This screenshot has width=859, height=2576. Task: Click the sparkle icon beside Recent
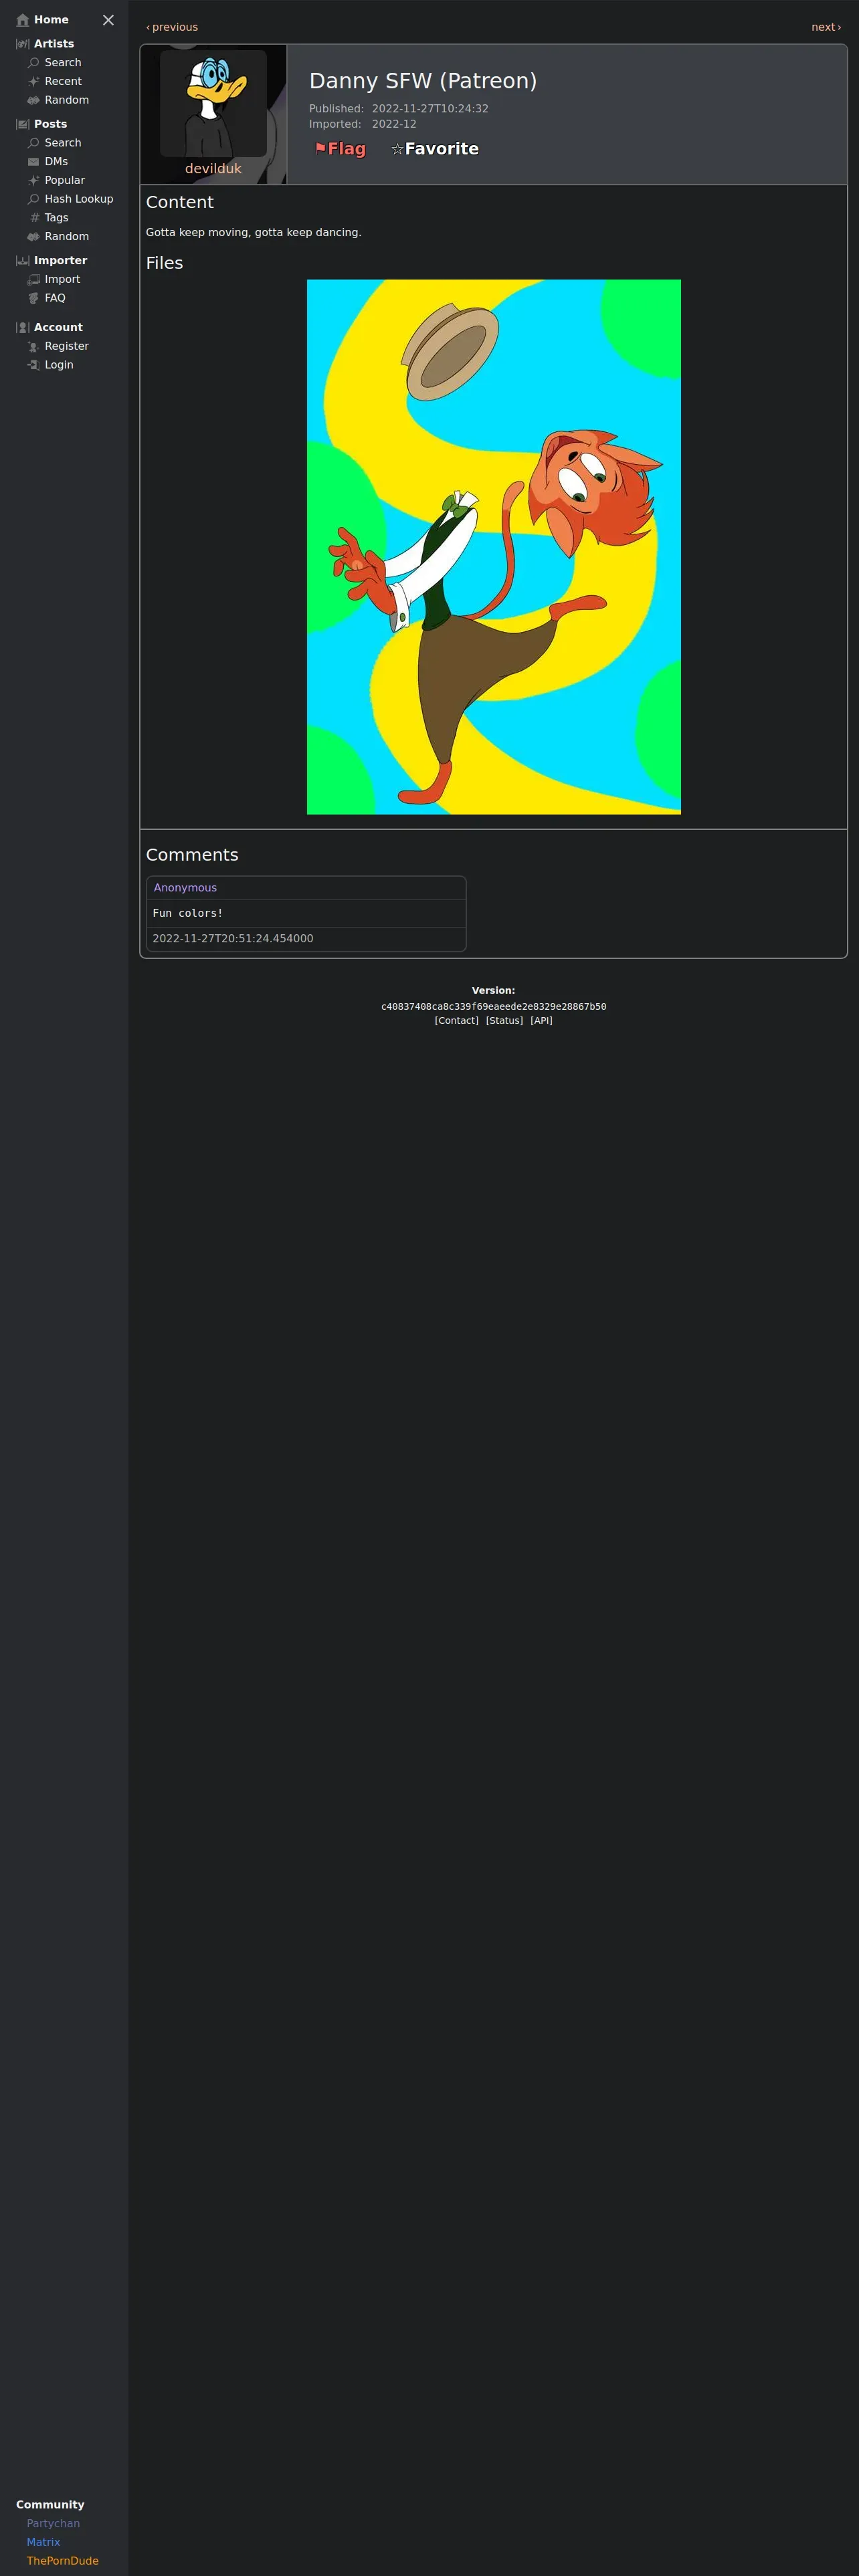(34, 82)
